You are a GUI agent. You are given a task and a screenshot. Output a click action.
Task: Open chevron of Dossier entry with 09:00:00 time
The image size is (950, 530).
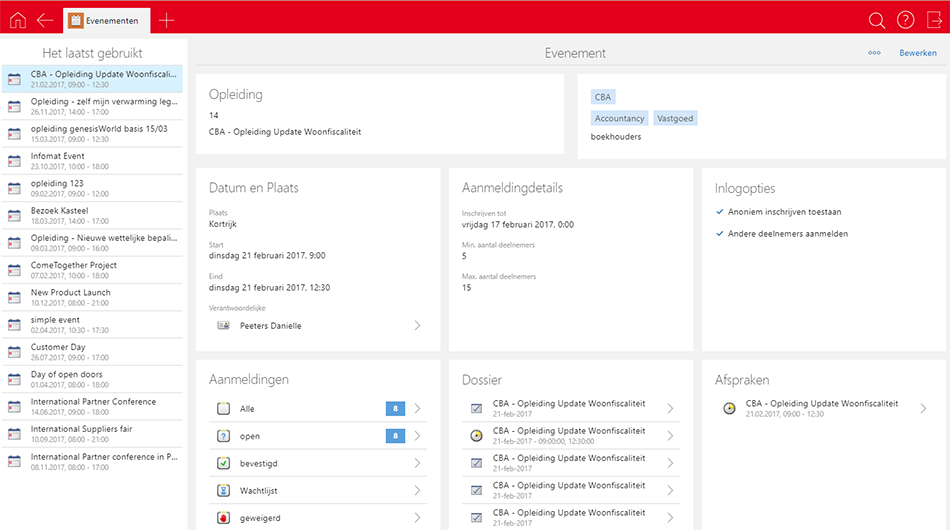670,436
